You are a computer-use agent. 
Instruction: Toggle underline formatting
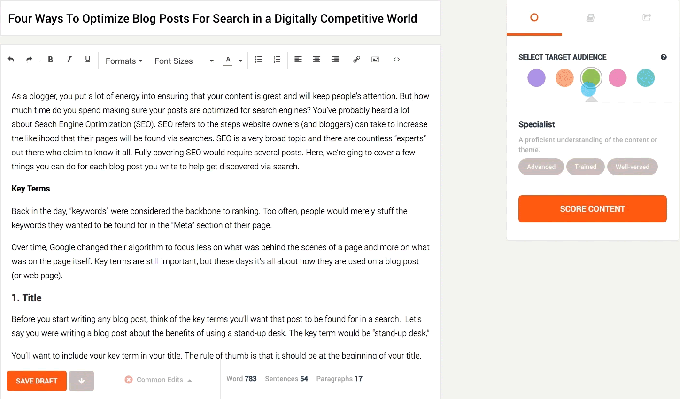87,59
